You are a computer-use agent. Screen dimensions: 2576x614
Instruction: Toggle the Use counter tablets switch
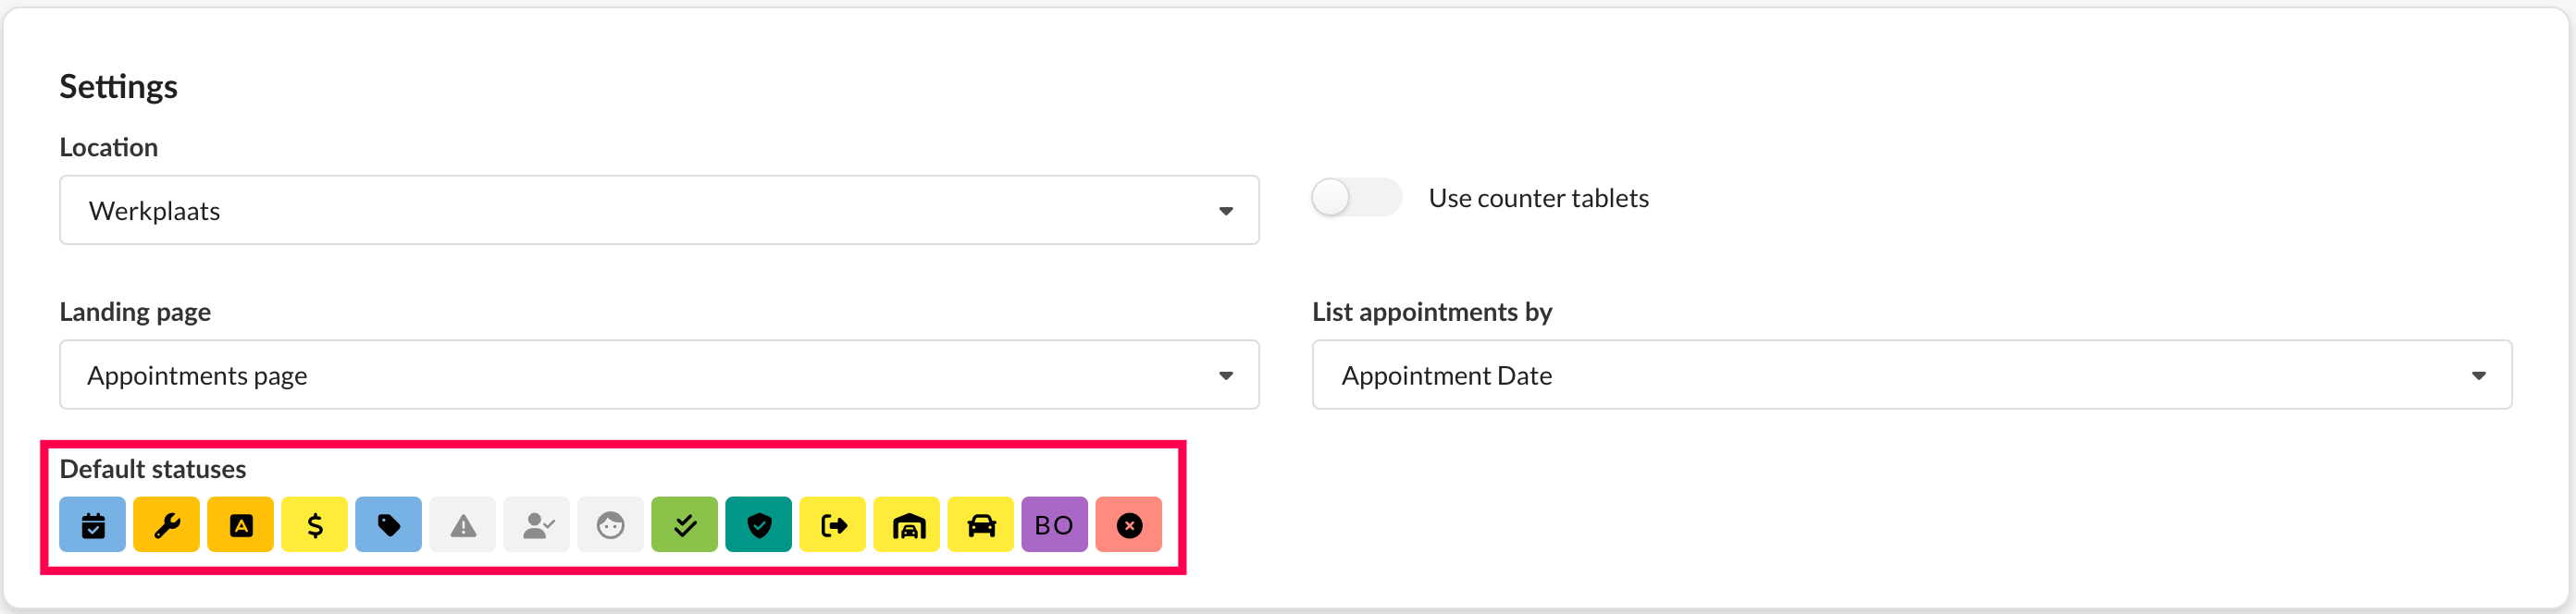(x=1356, y=198)
